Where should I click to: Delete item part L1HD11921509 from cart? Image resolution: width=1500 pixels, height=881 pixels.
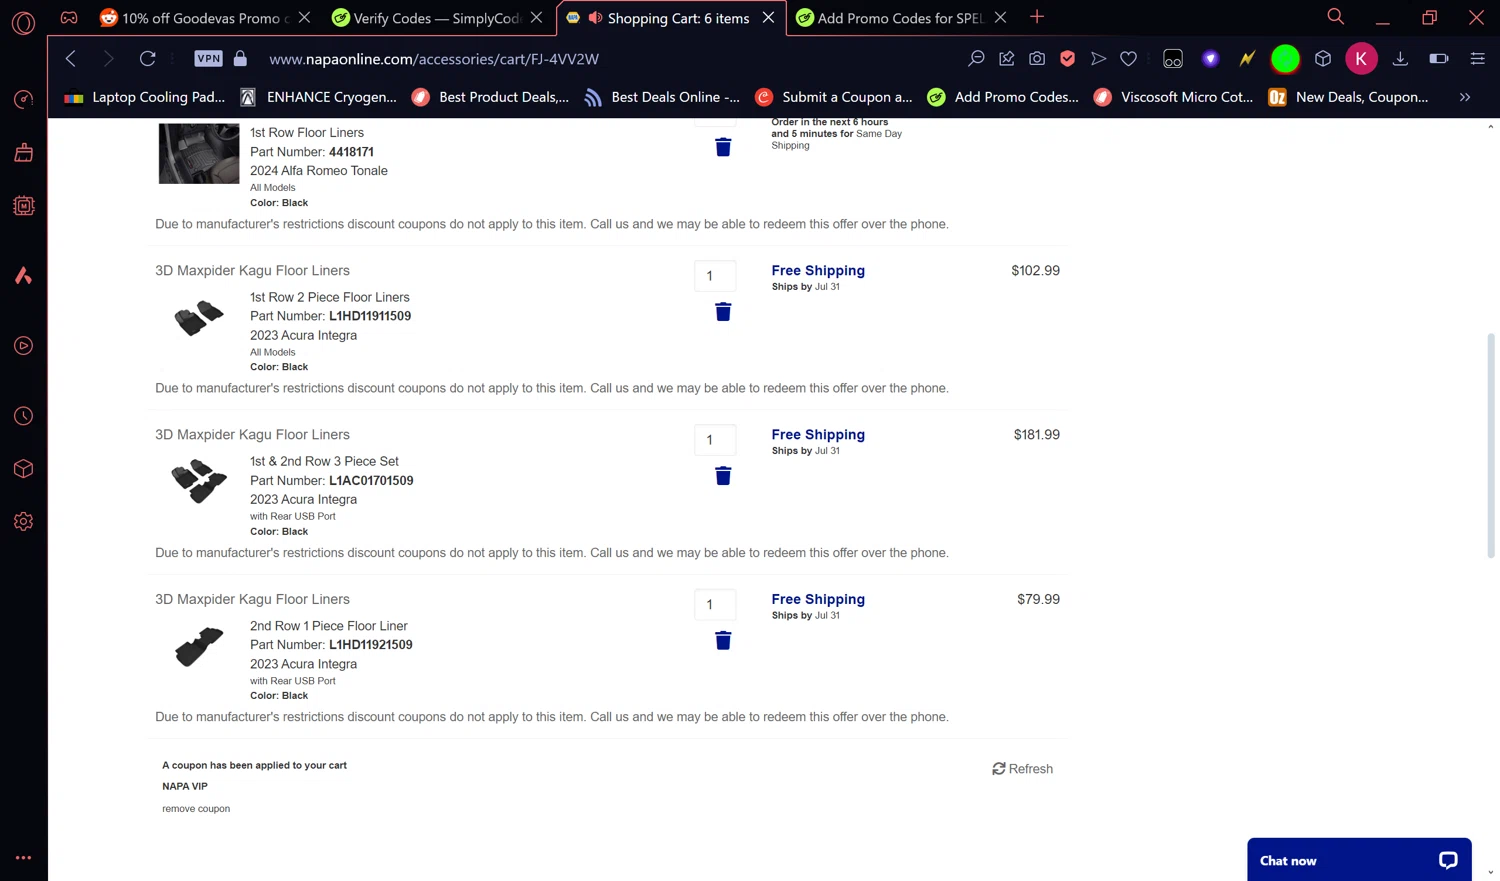[723, 640]
